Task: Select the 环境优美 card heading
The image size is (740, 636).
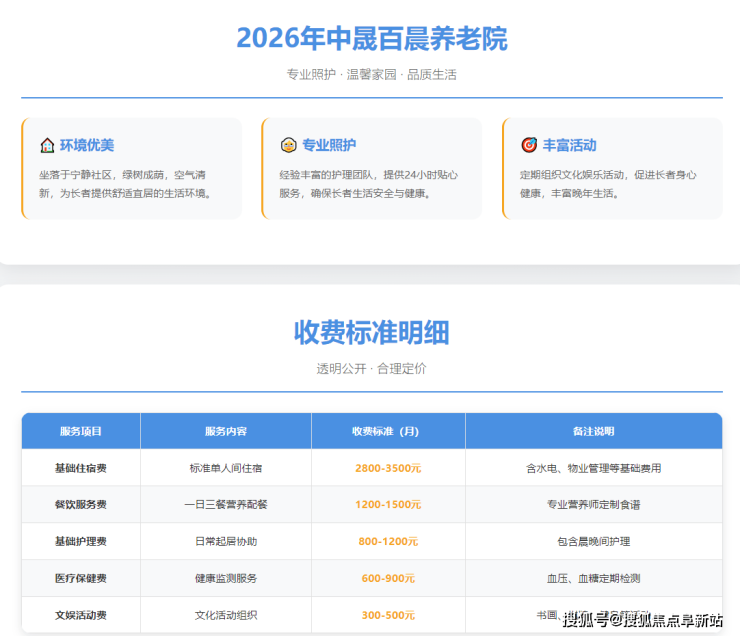Action: click(87, 145)
